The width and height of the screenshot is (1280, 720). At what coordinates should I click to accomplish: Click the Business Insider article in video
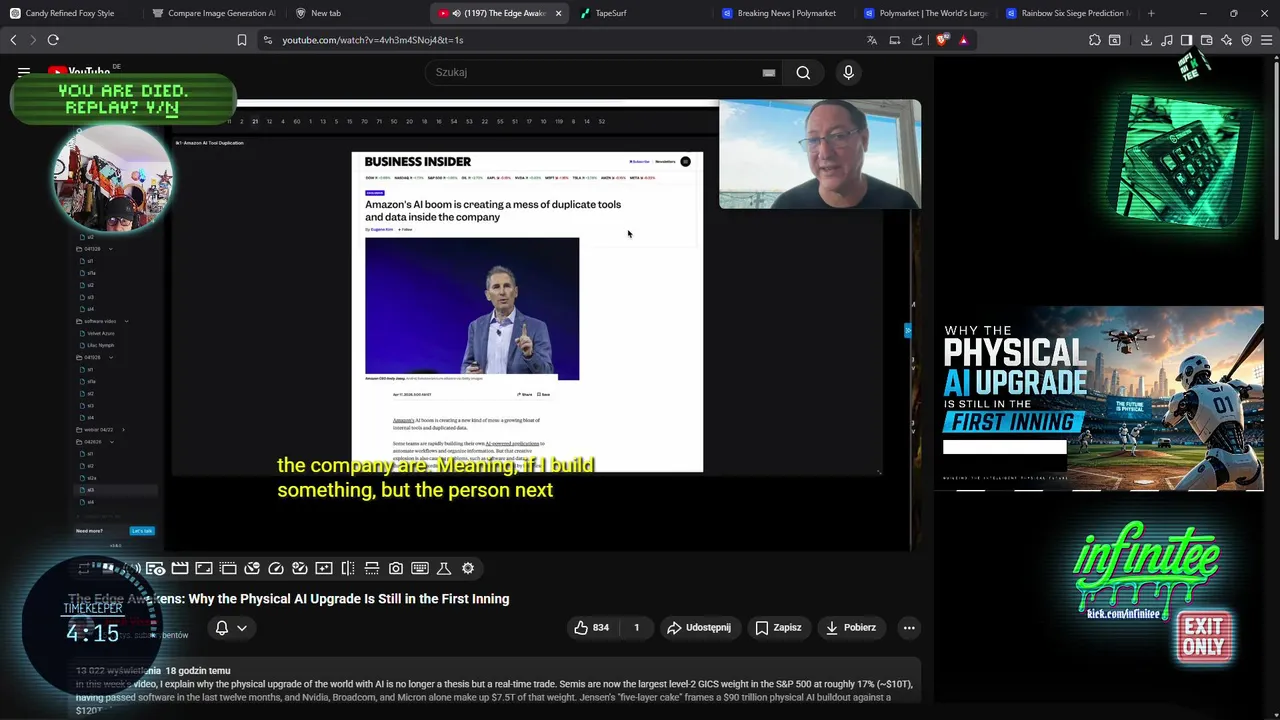point(527,311)
